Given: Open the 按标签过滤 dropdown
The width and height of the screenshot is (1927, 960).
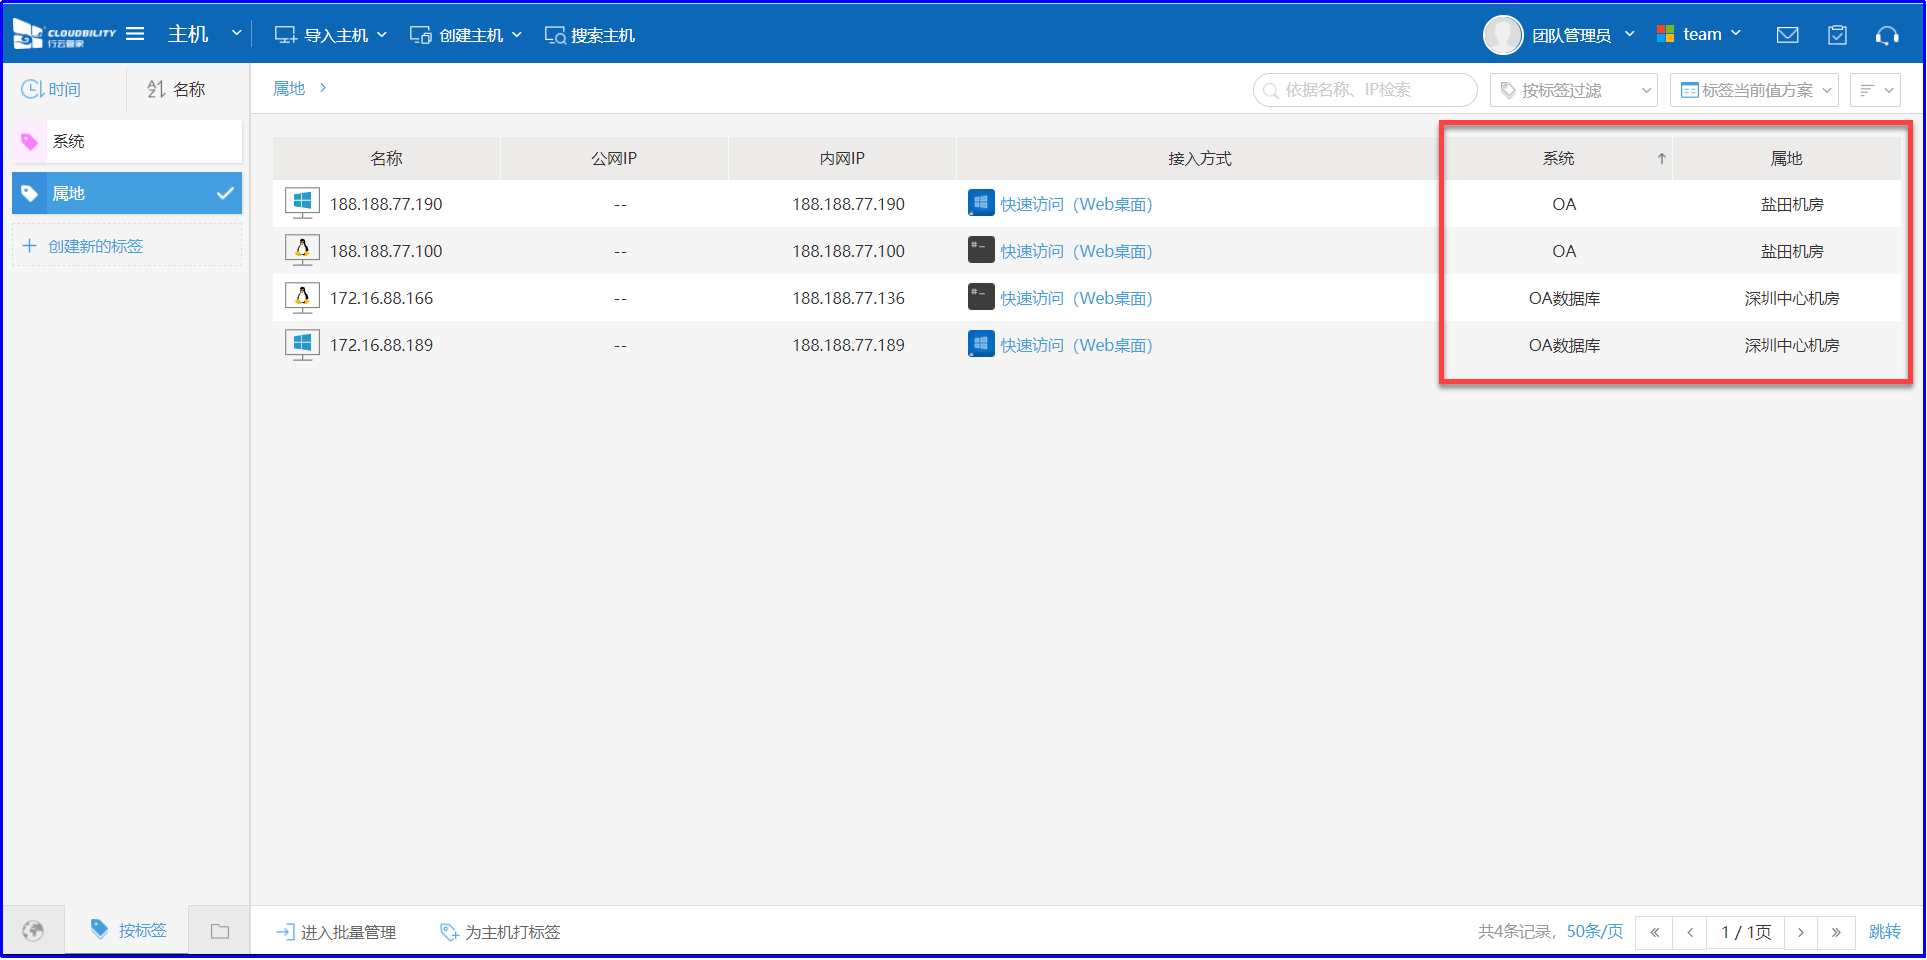Looking at the screenshot, I should point(1573,90).
